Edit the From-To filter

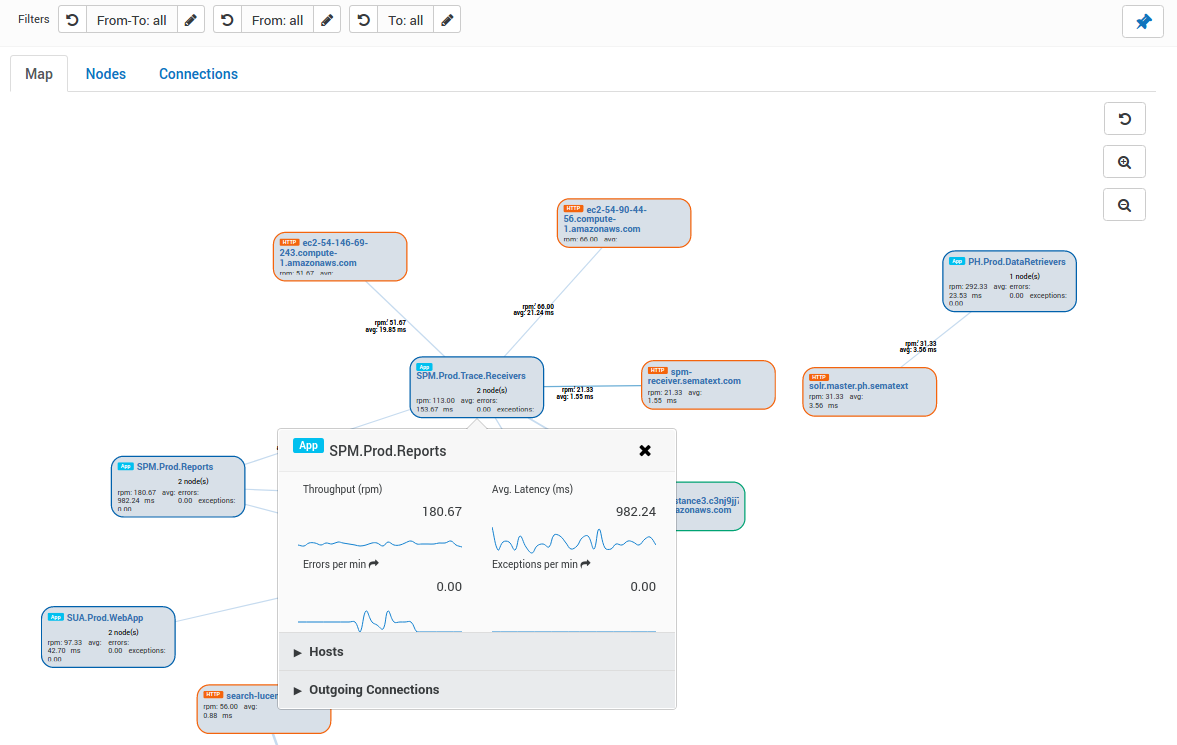[x=191, y=20]
